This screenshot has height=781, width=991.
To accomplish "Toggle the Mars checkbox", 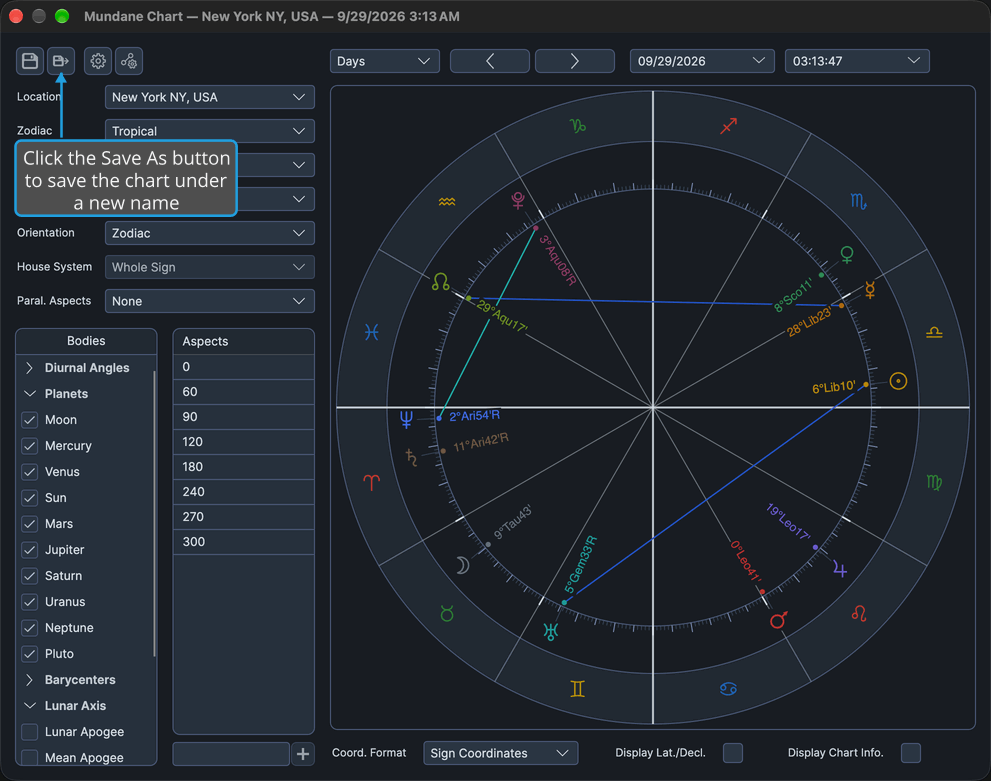I will pos(30,524).
